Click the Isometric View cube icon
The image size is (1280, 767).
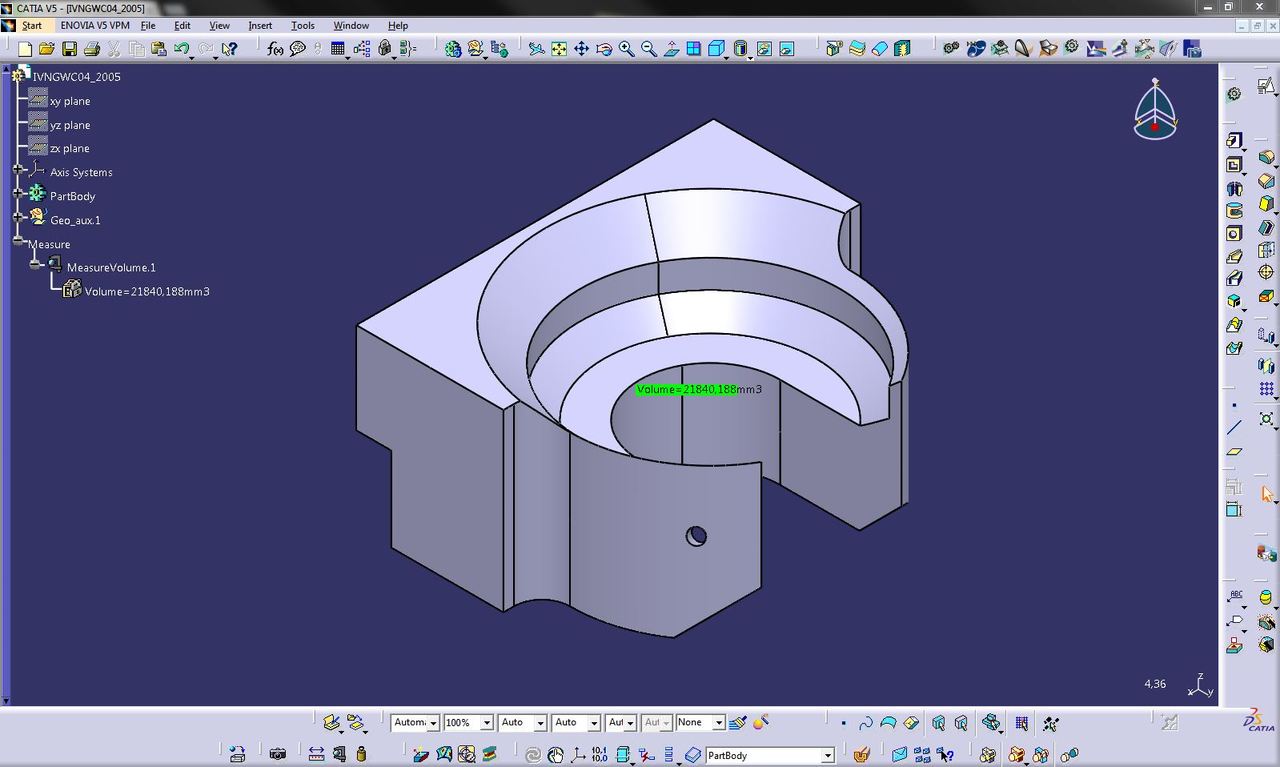(716, 49)
